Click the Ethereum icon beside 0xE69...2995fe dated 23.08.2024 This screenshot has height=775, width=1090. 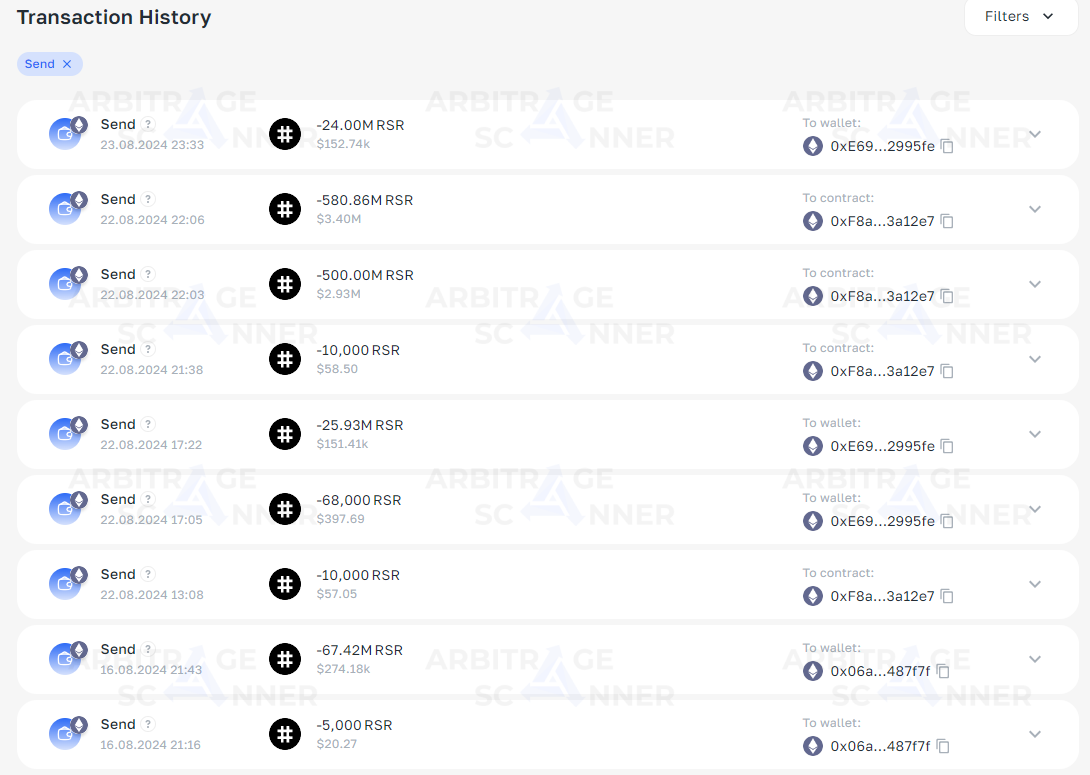[x=813, y=146]
